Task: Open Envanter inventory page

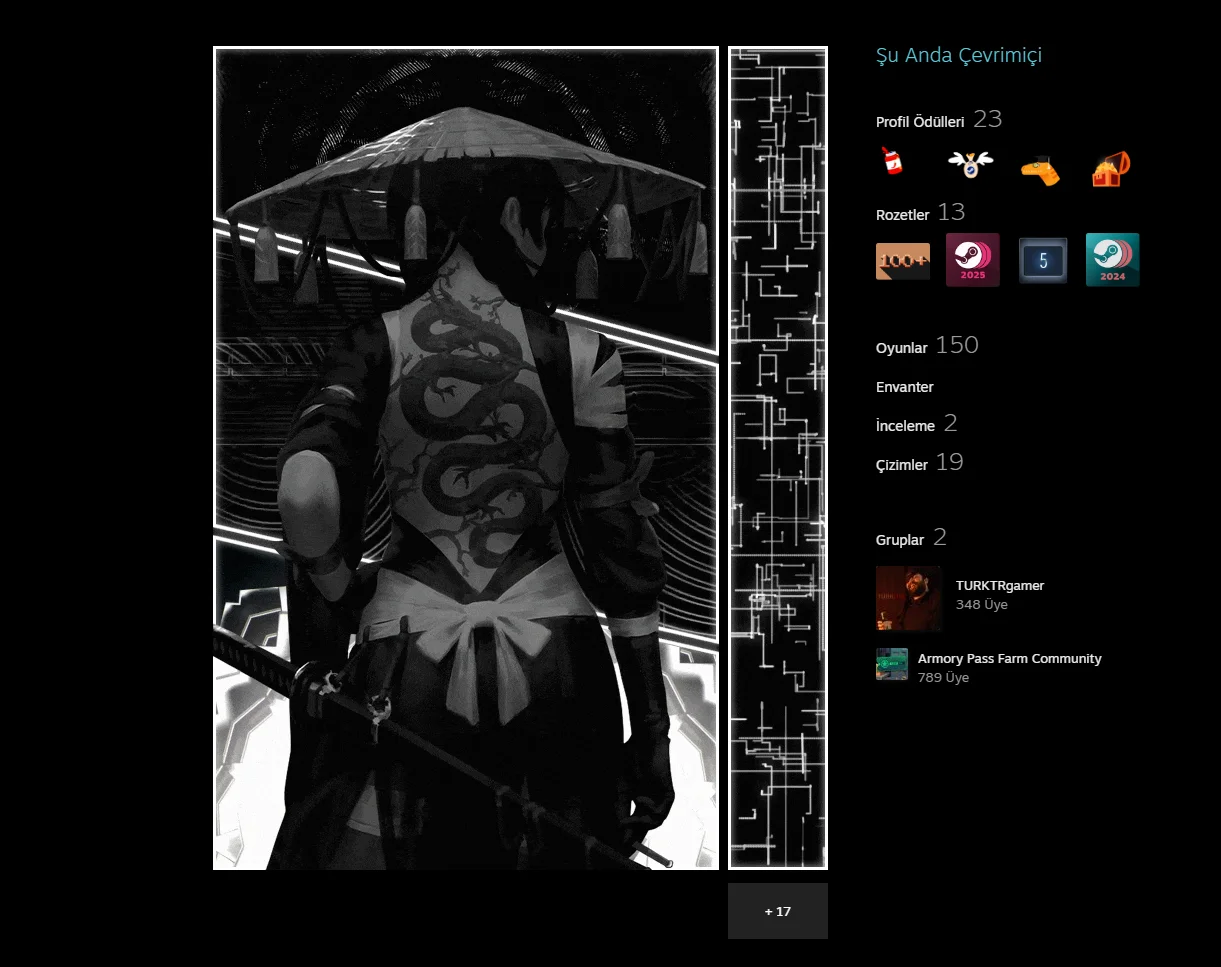Action: (x=905, y=387)
